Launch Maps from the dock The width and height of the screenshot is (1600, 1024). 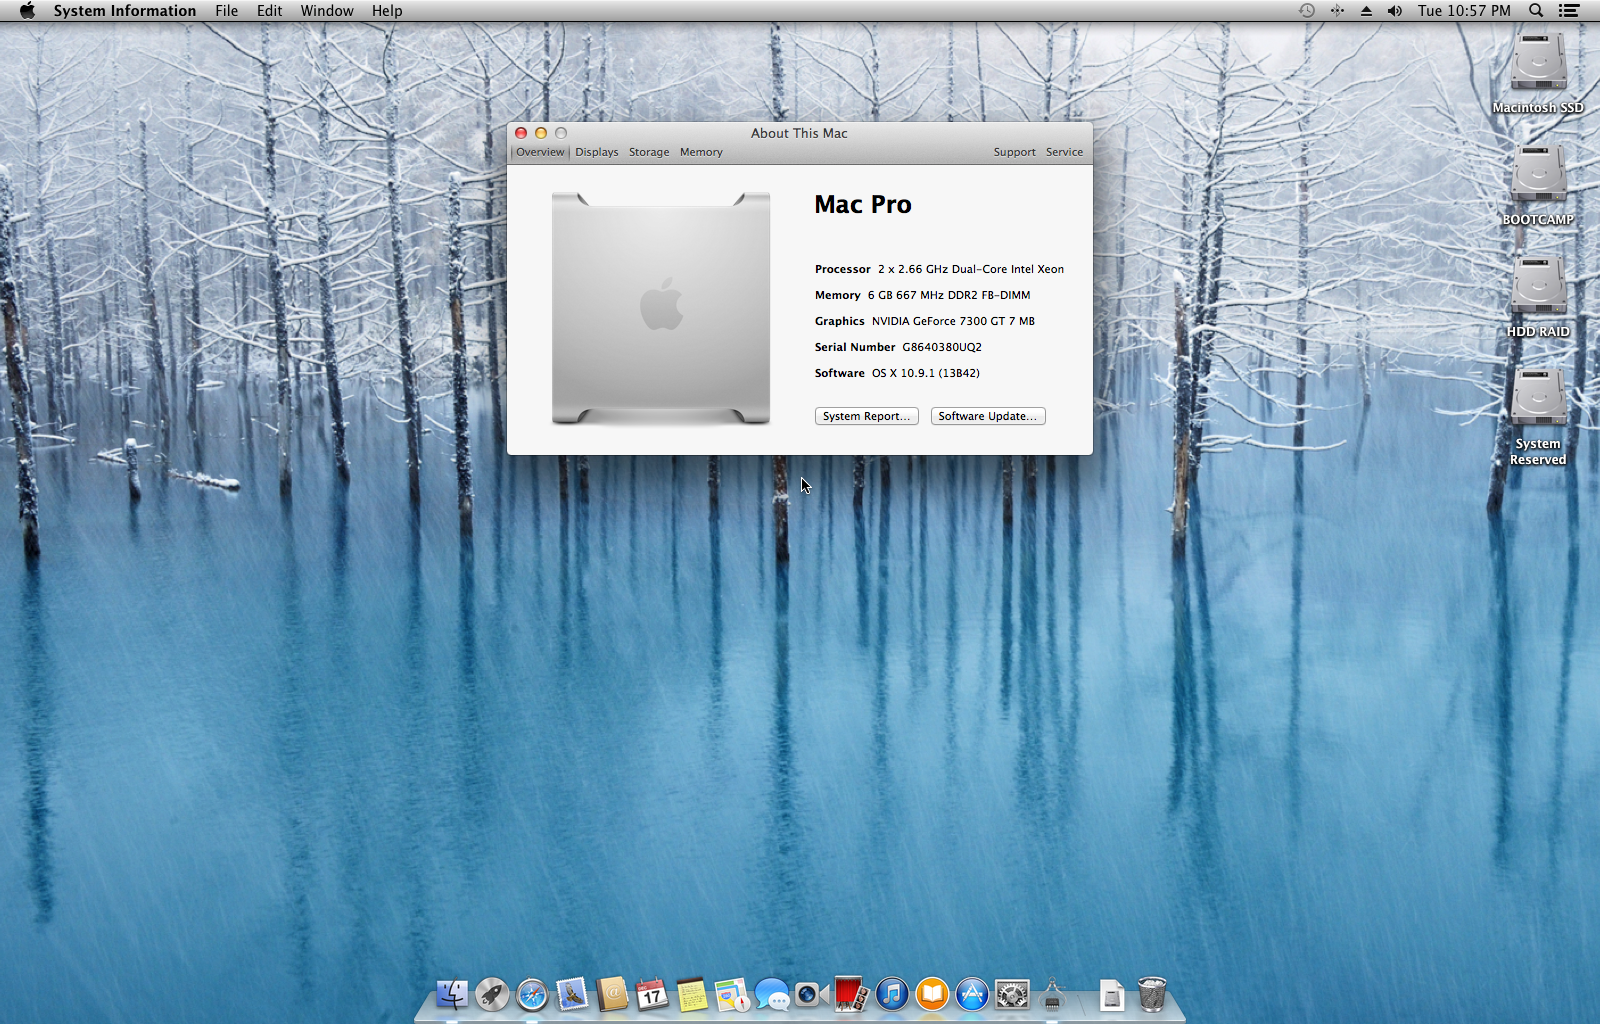tap(732, 994)
